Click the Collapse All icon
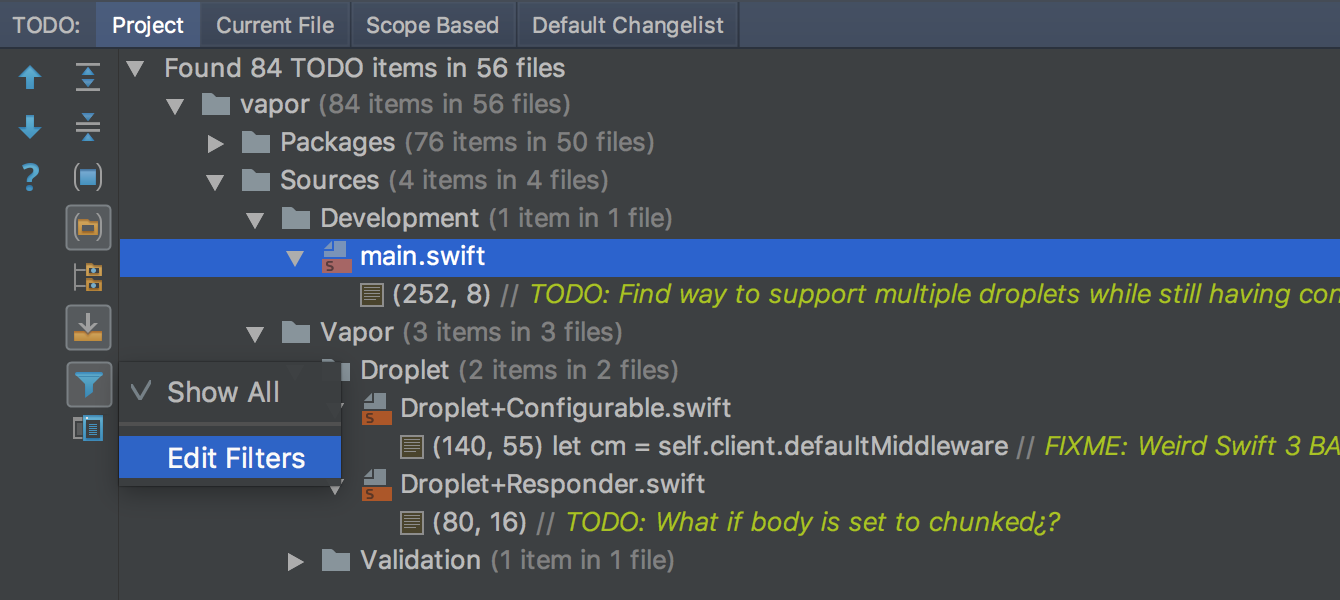This screenshot has height=600, width=1340. coord(88,127)
